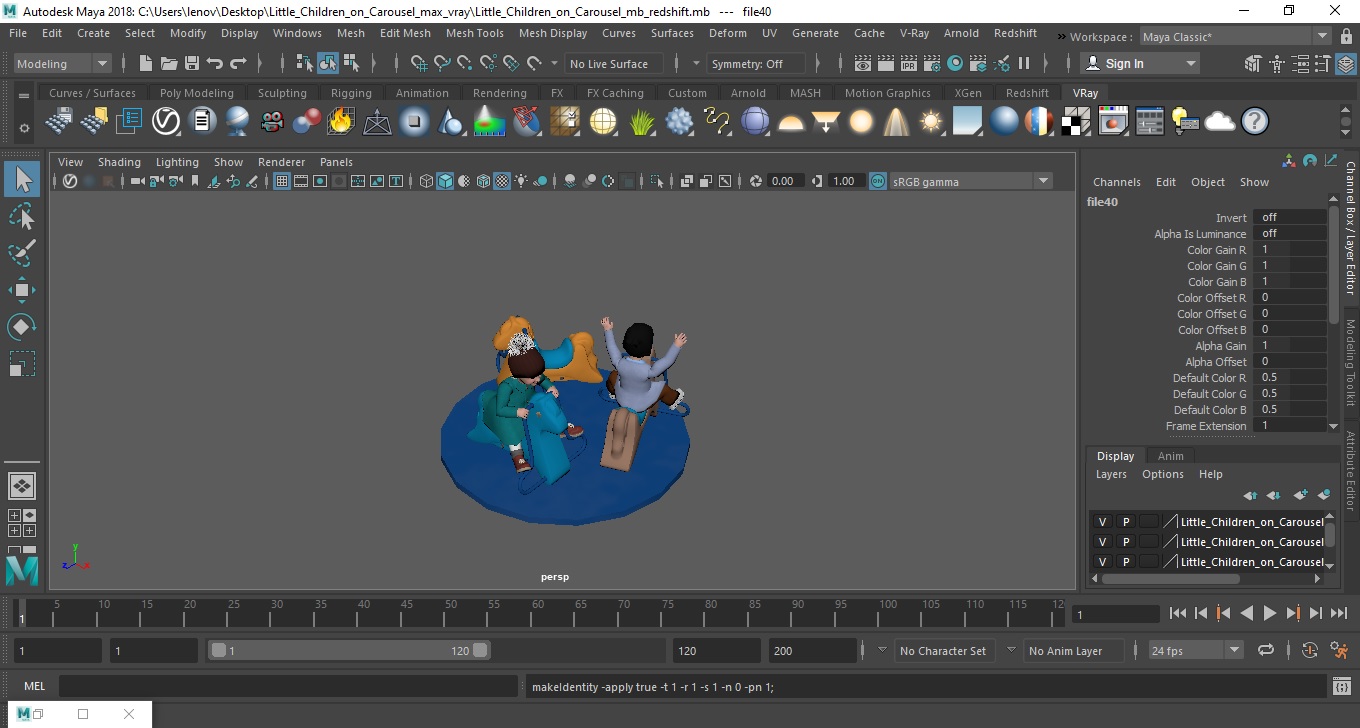Open the 24 fps frame rate dropdown
The height and width of the screenshot is (728, 1360).
click(x=1195, y=650)
